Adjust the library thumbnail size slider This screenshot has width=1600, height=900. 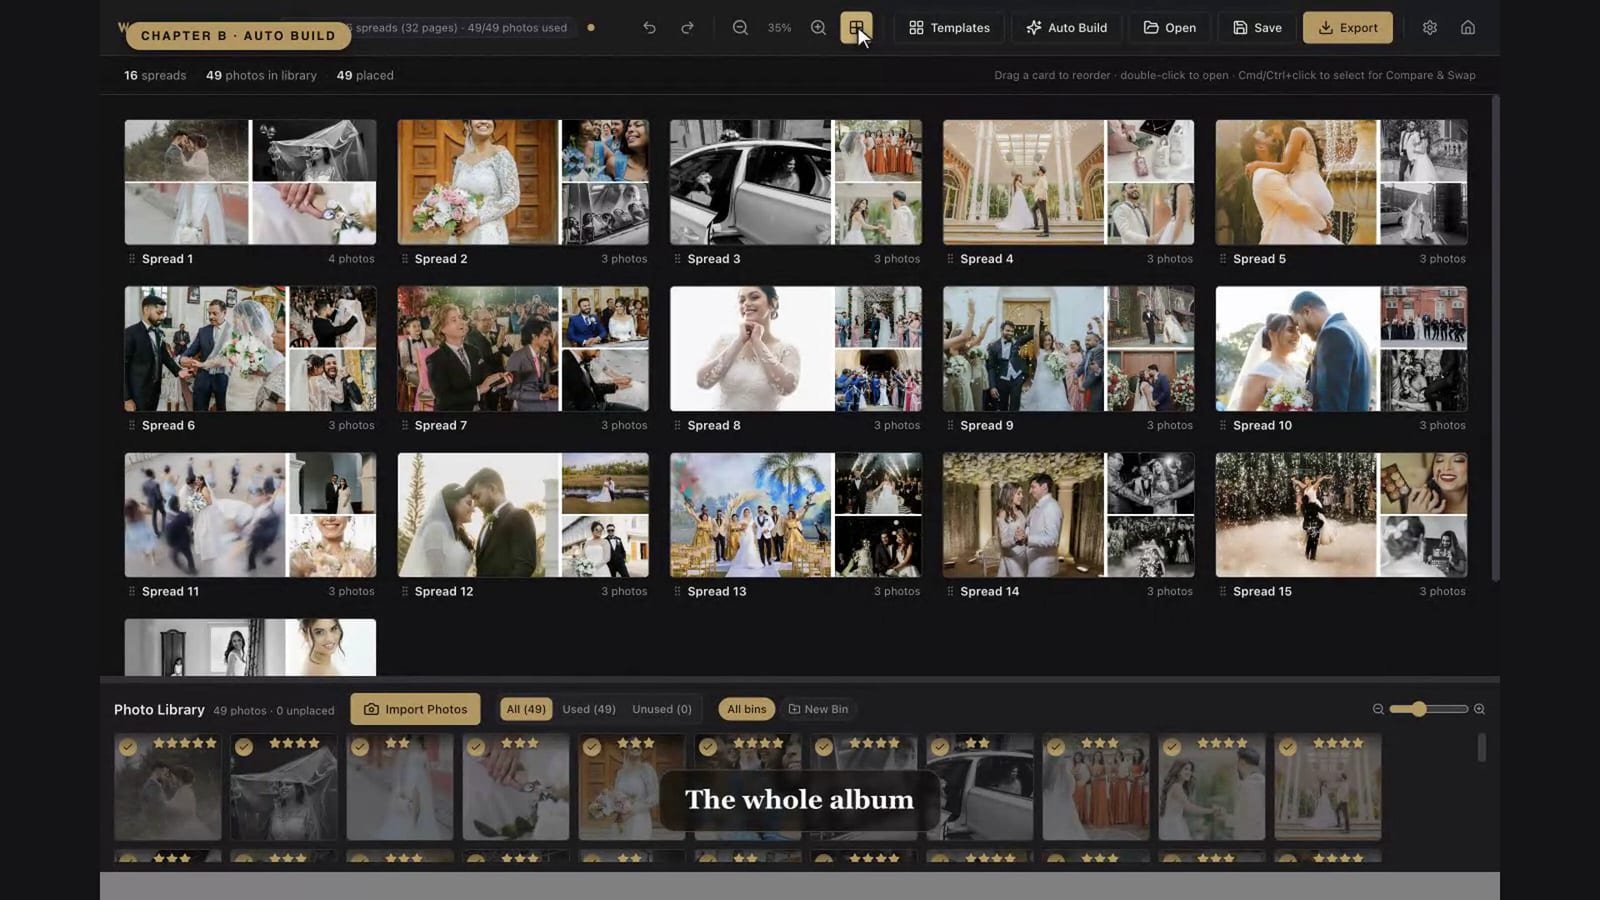pos(1428,709)
